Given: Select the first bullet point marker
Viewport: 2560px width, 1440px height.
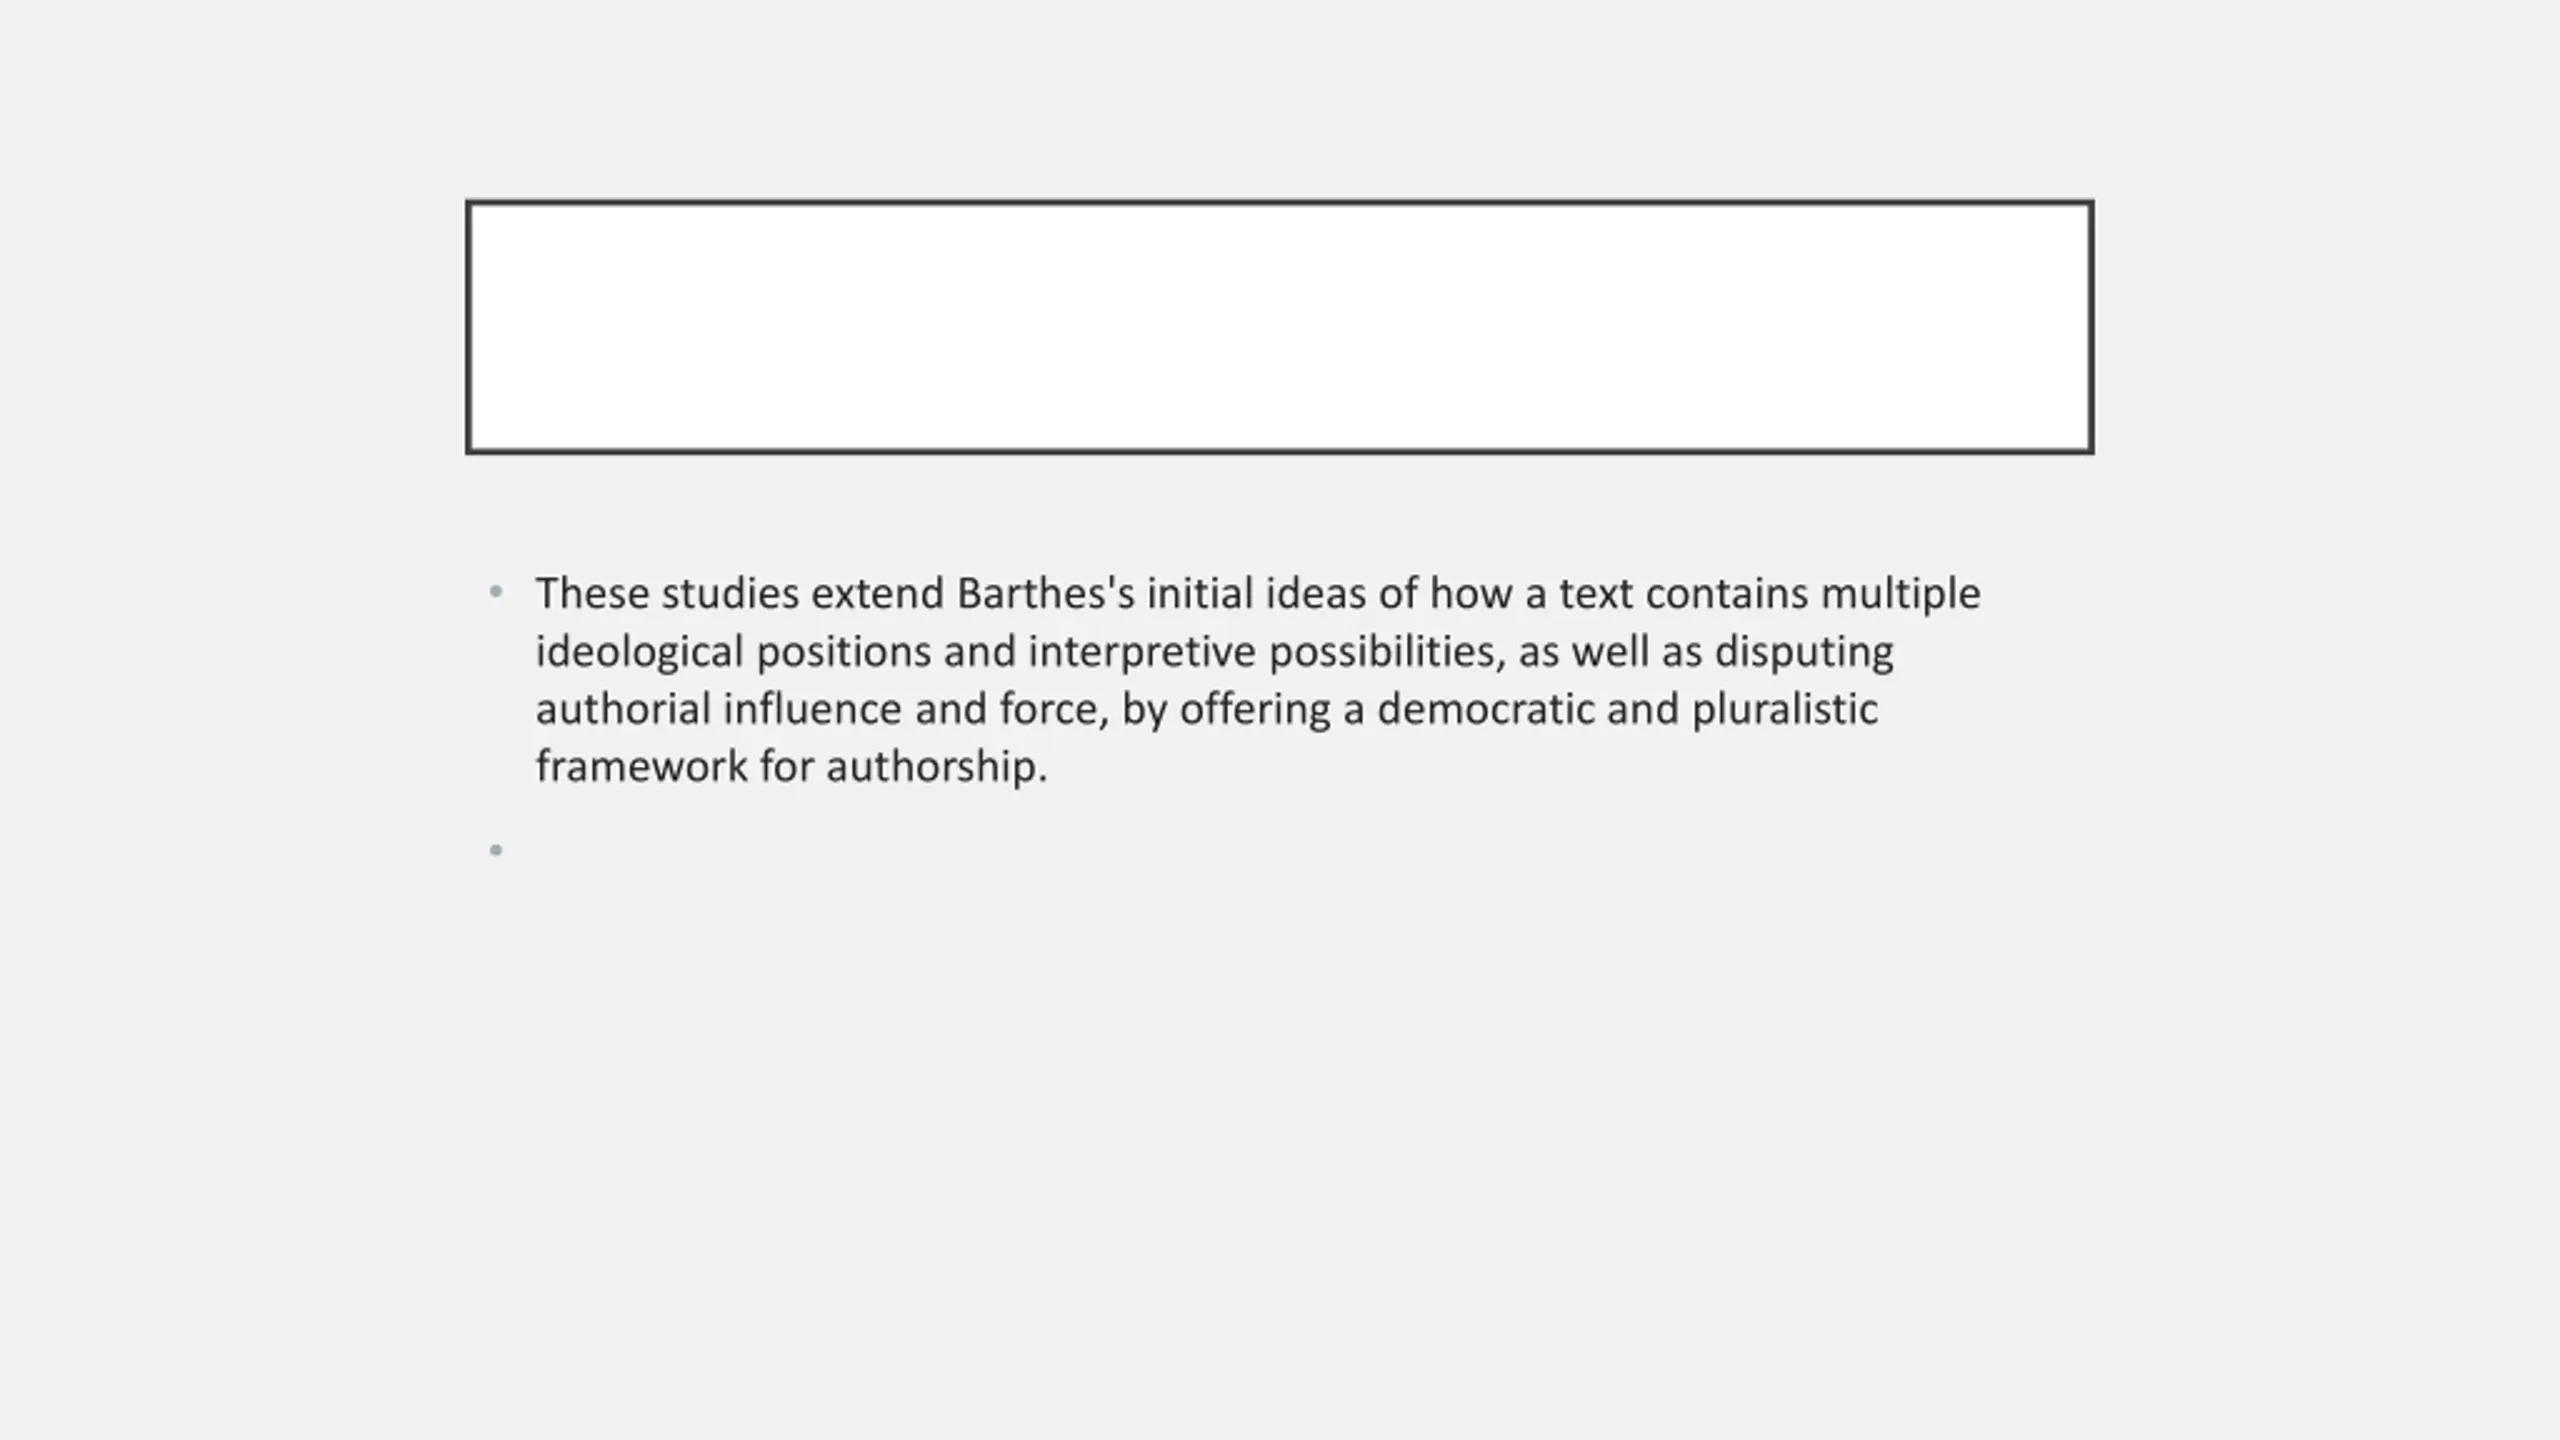Looking at the screenshot, I should 496,592.
